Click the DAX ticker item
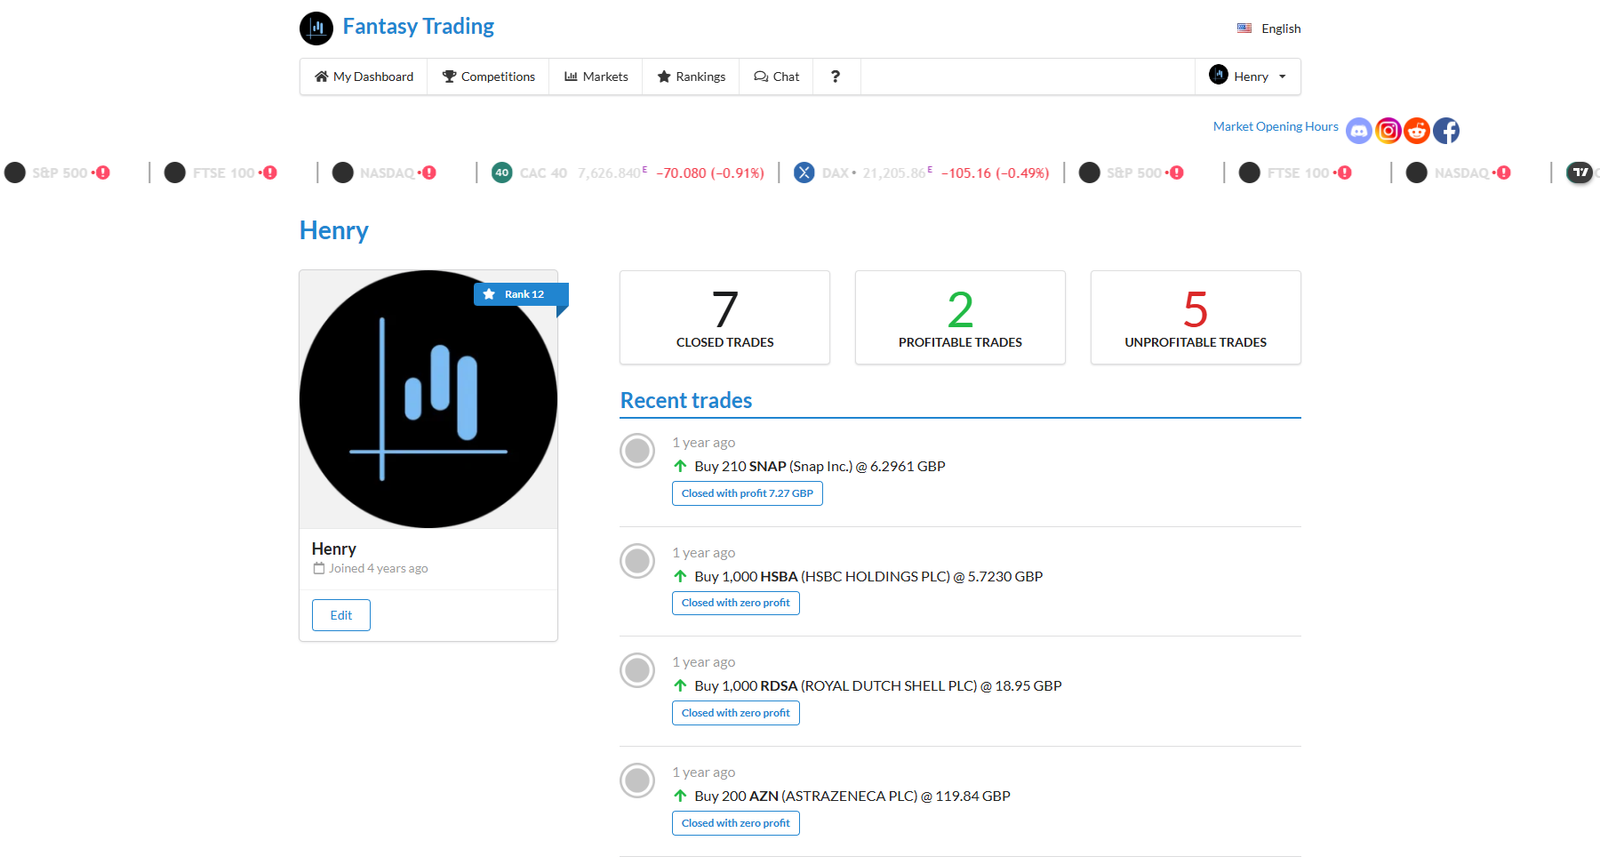Viewport: 1600px width, 857px height. (x=921, y=173)
